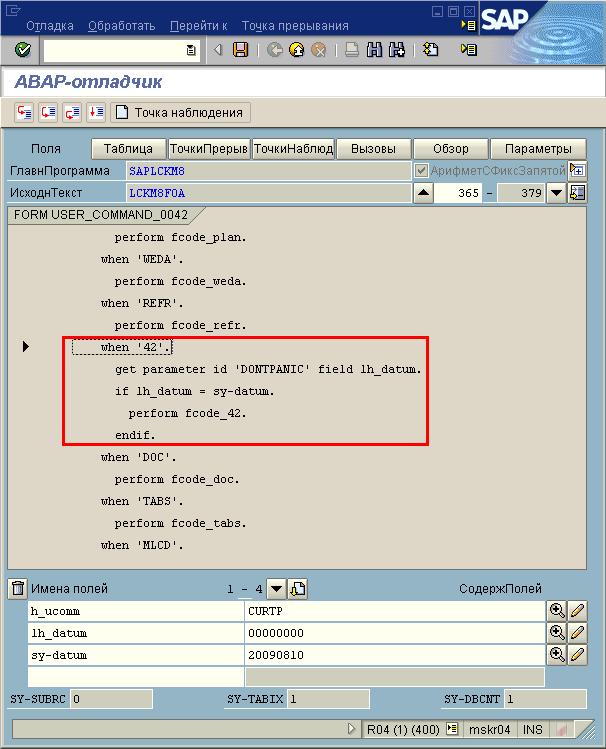
Task: Page source code up with the arrow
Action: (423, 193)
